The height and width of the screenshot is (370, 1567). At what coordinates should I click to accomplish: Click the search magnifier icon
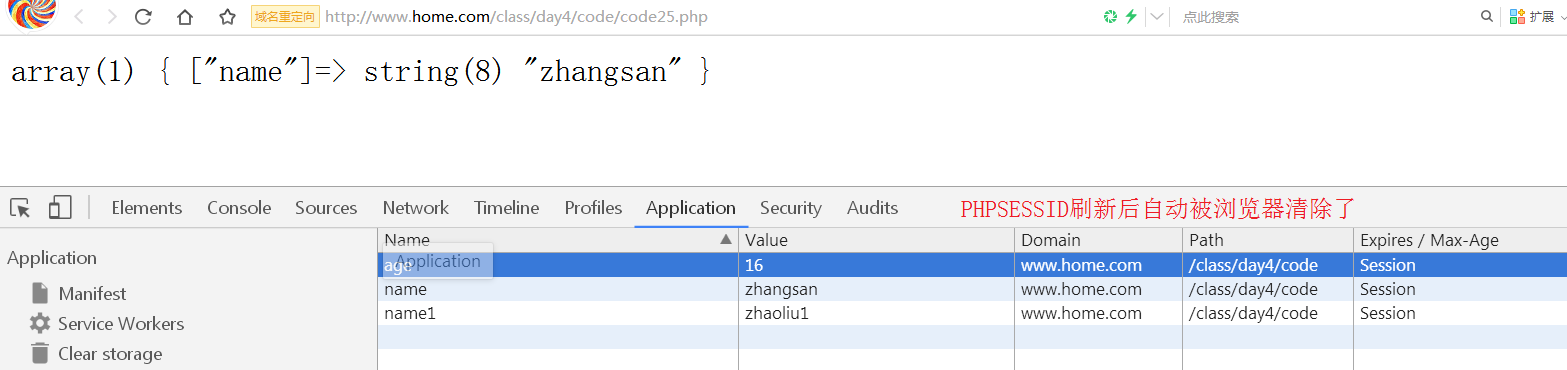pos(1488,16)
